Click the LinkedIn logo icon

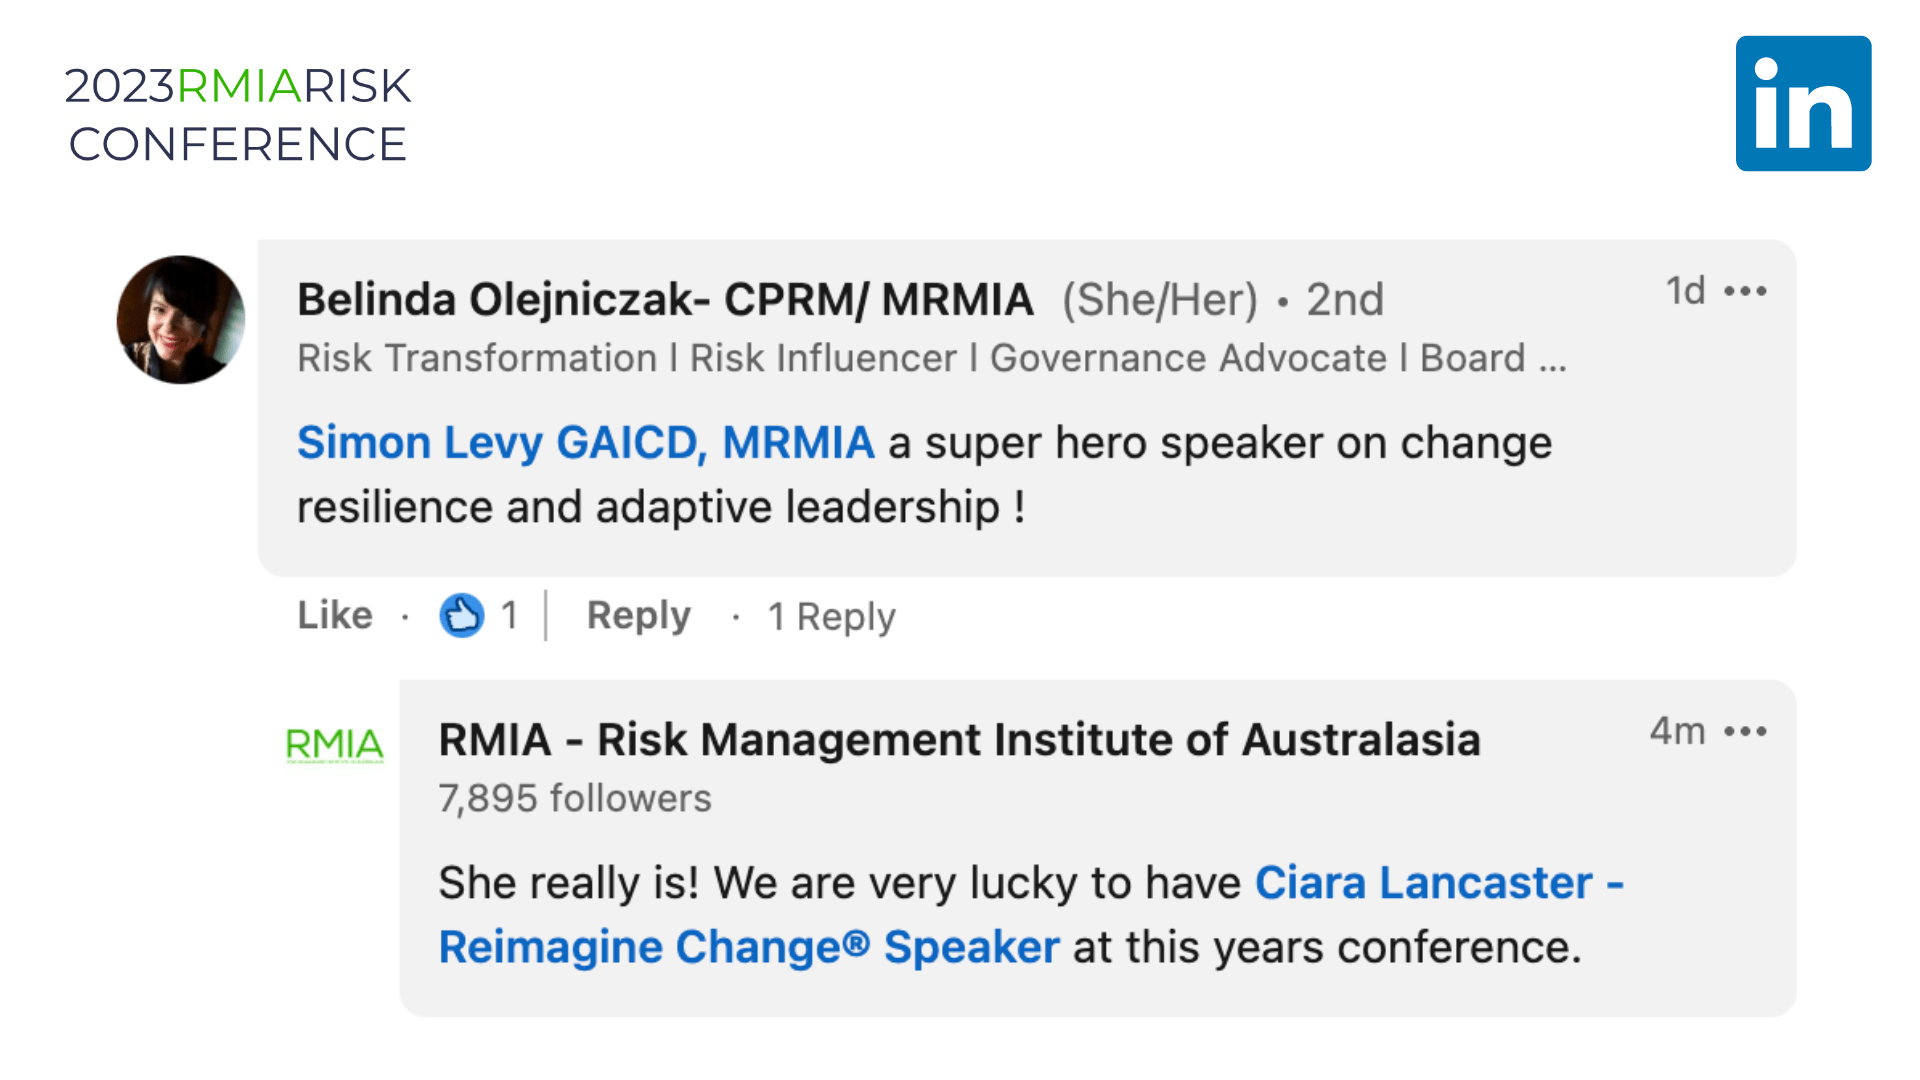[x=1803, y=104]
